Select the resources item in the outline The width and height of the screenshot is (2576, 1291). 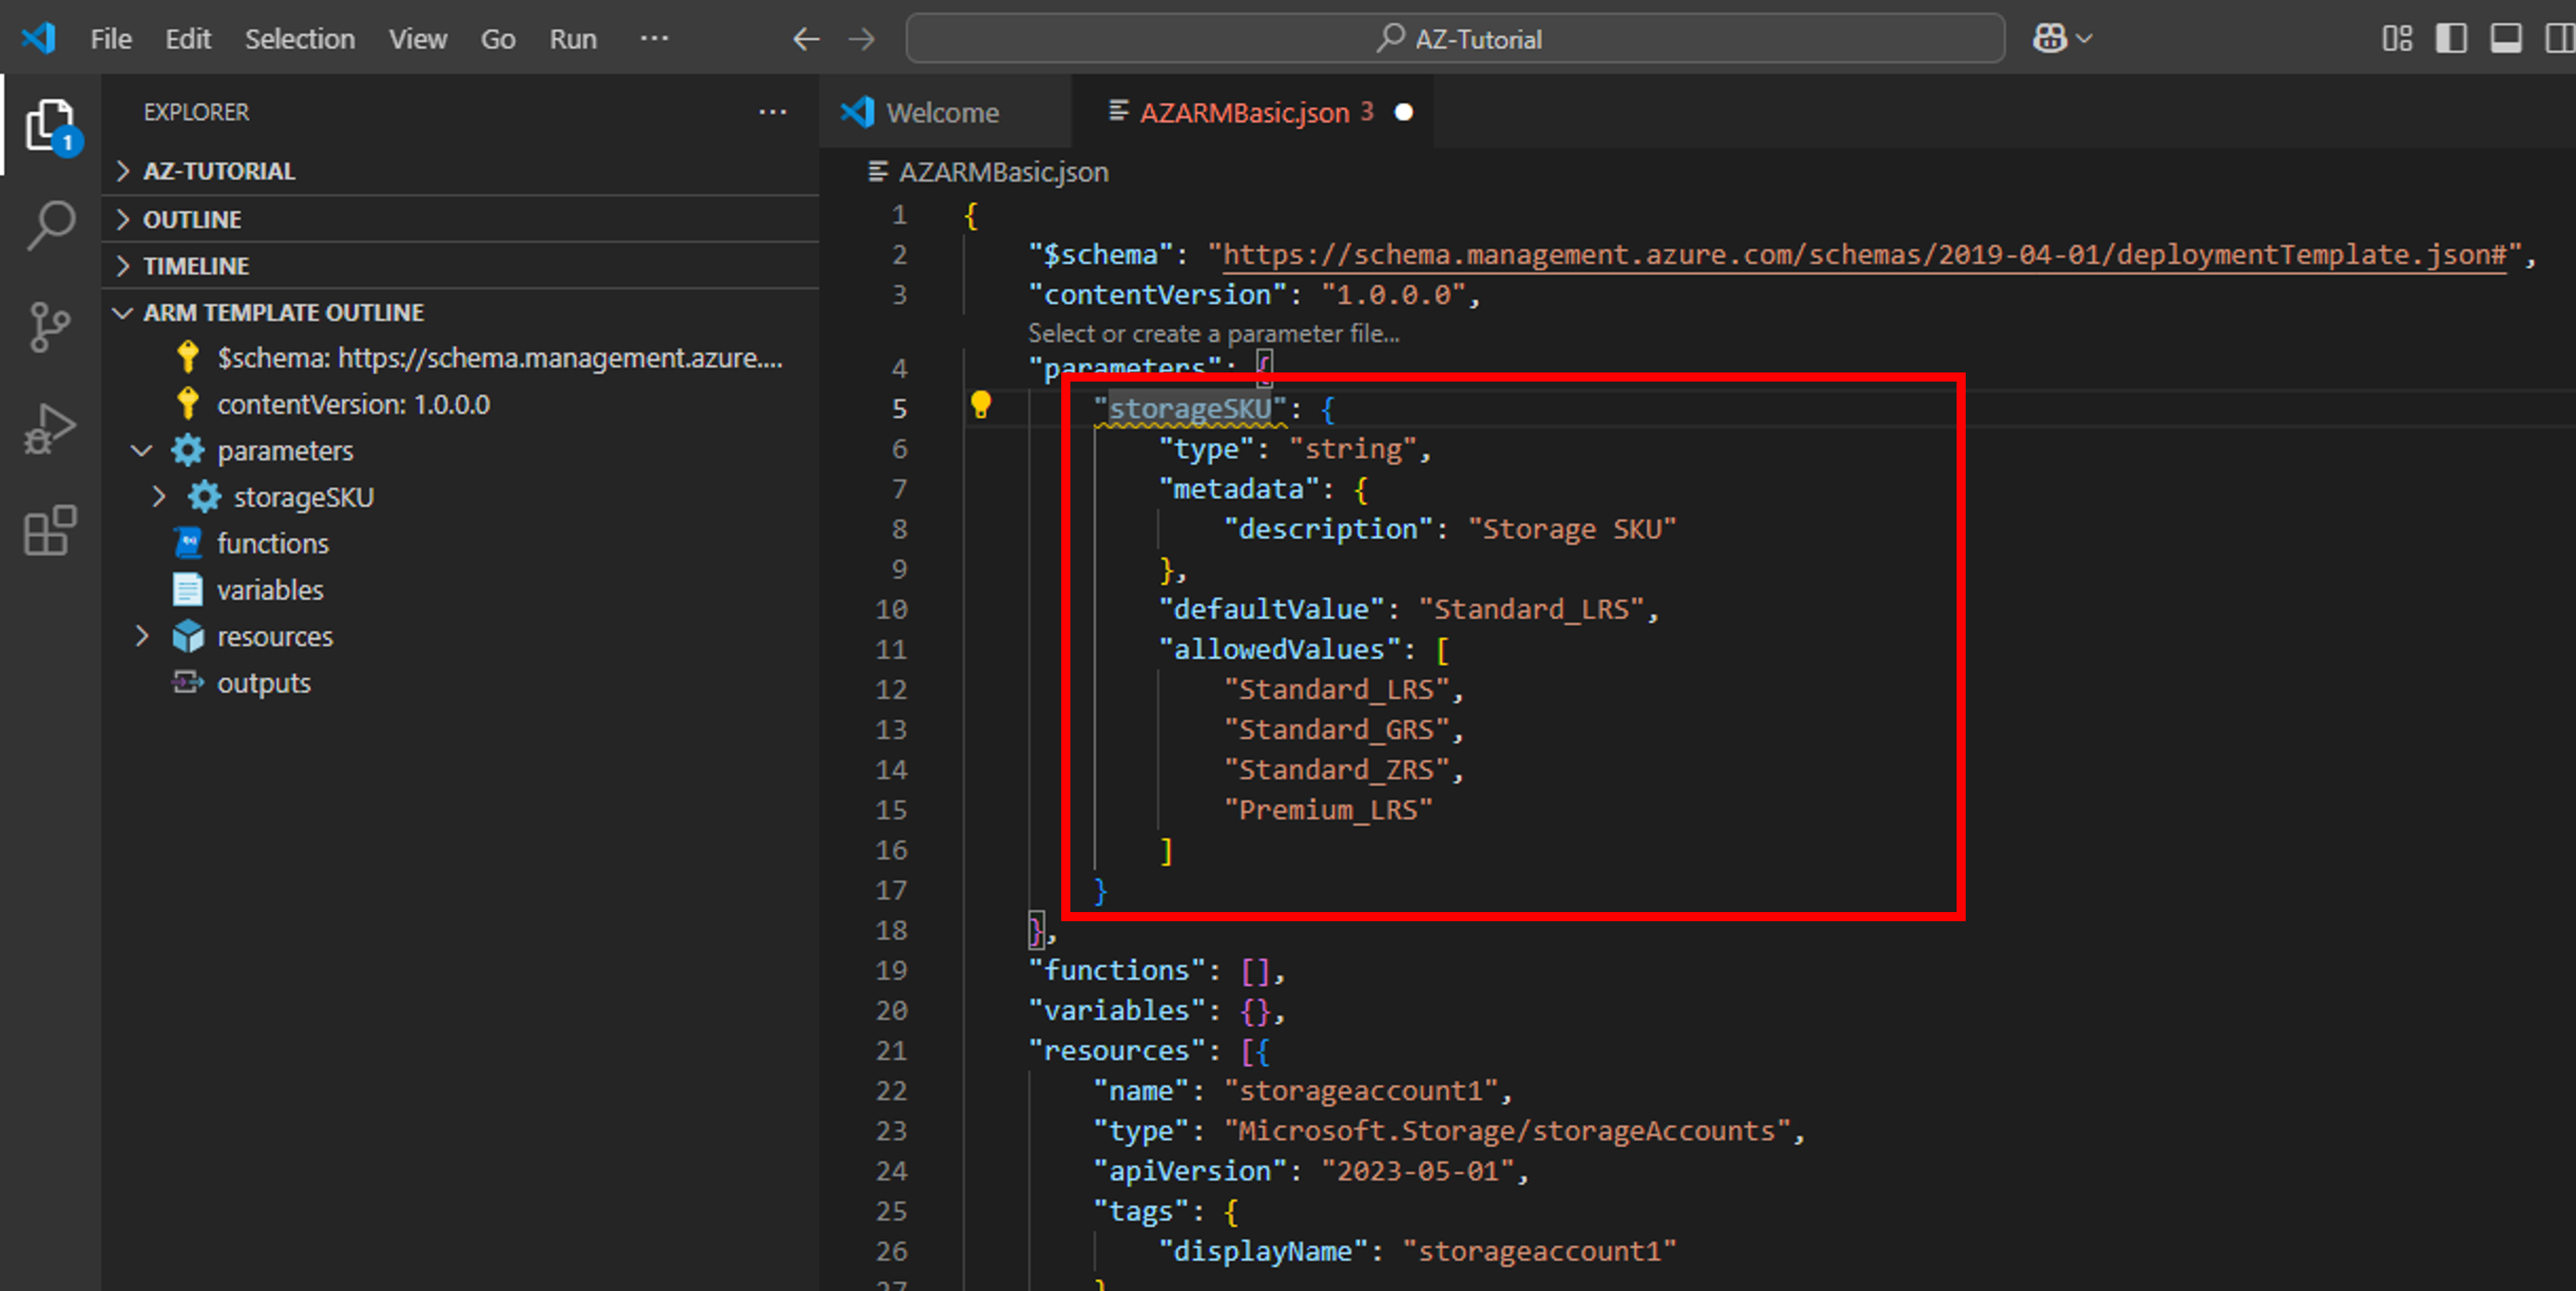click(x=274, y=636)
